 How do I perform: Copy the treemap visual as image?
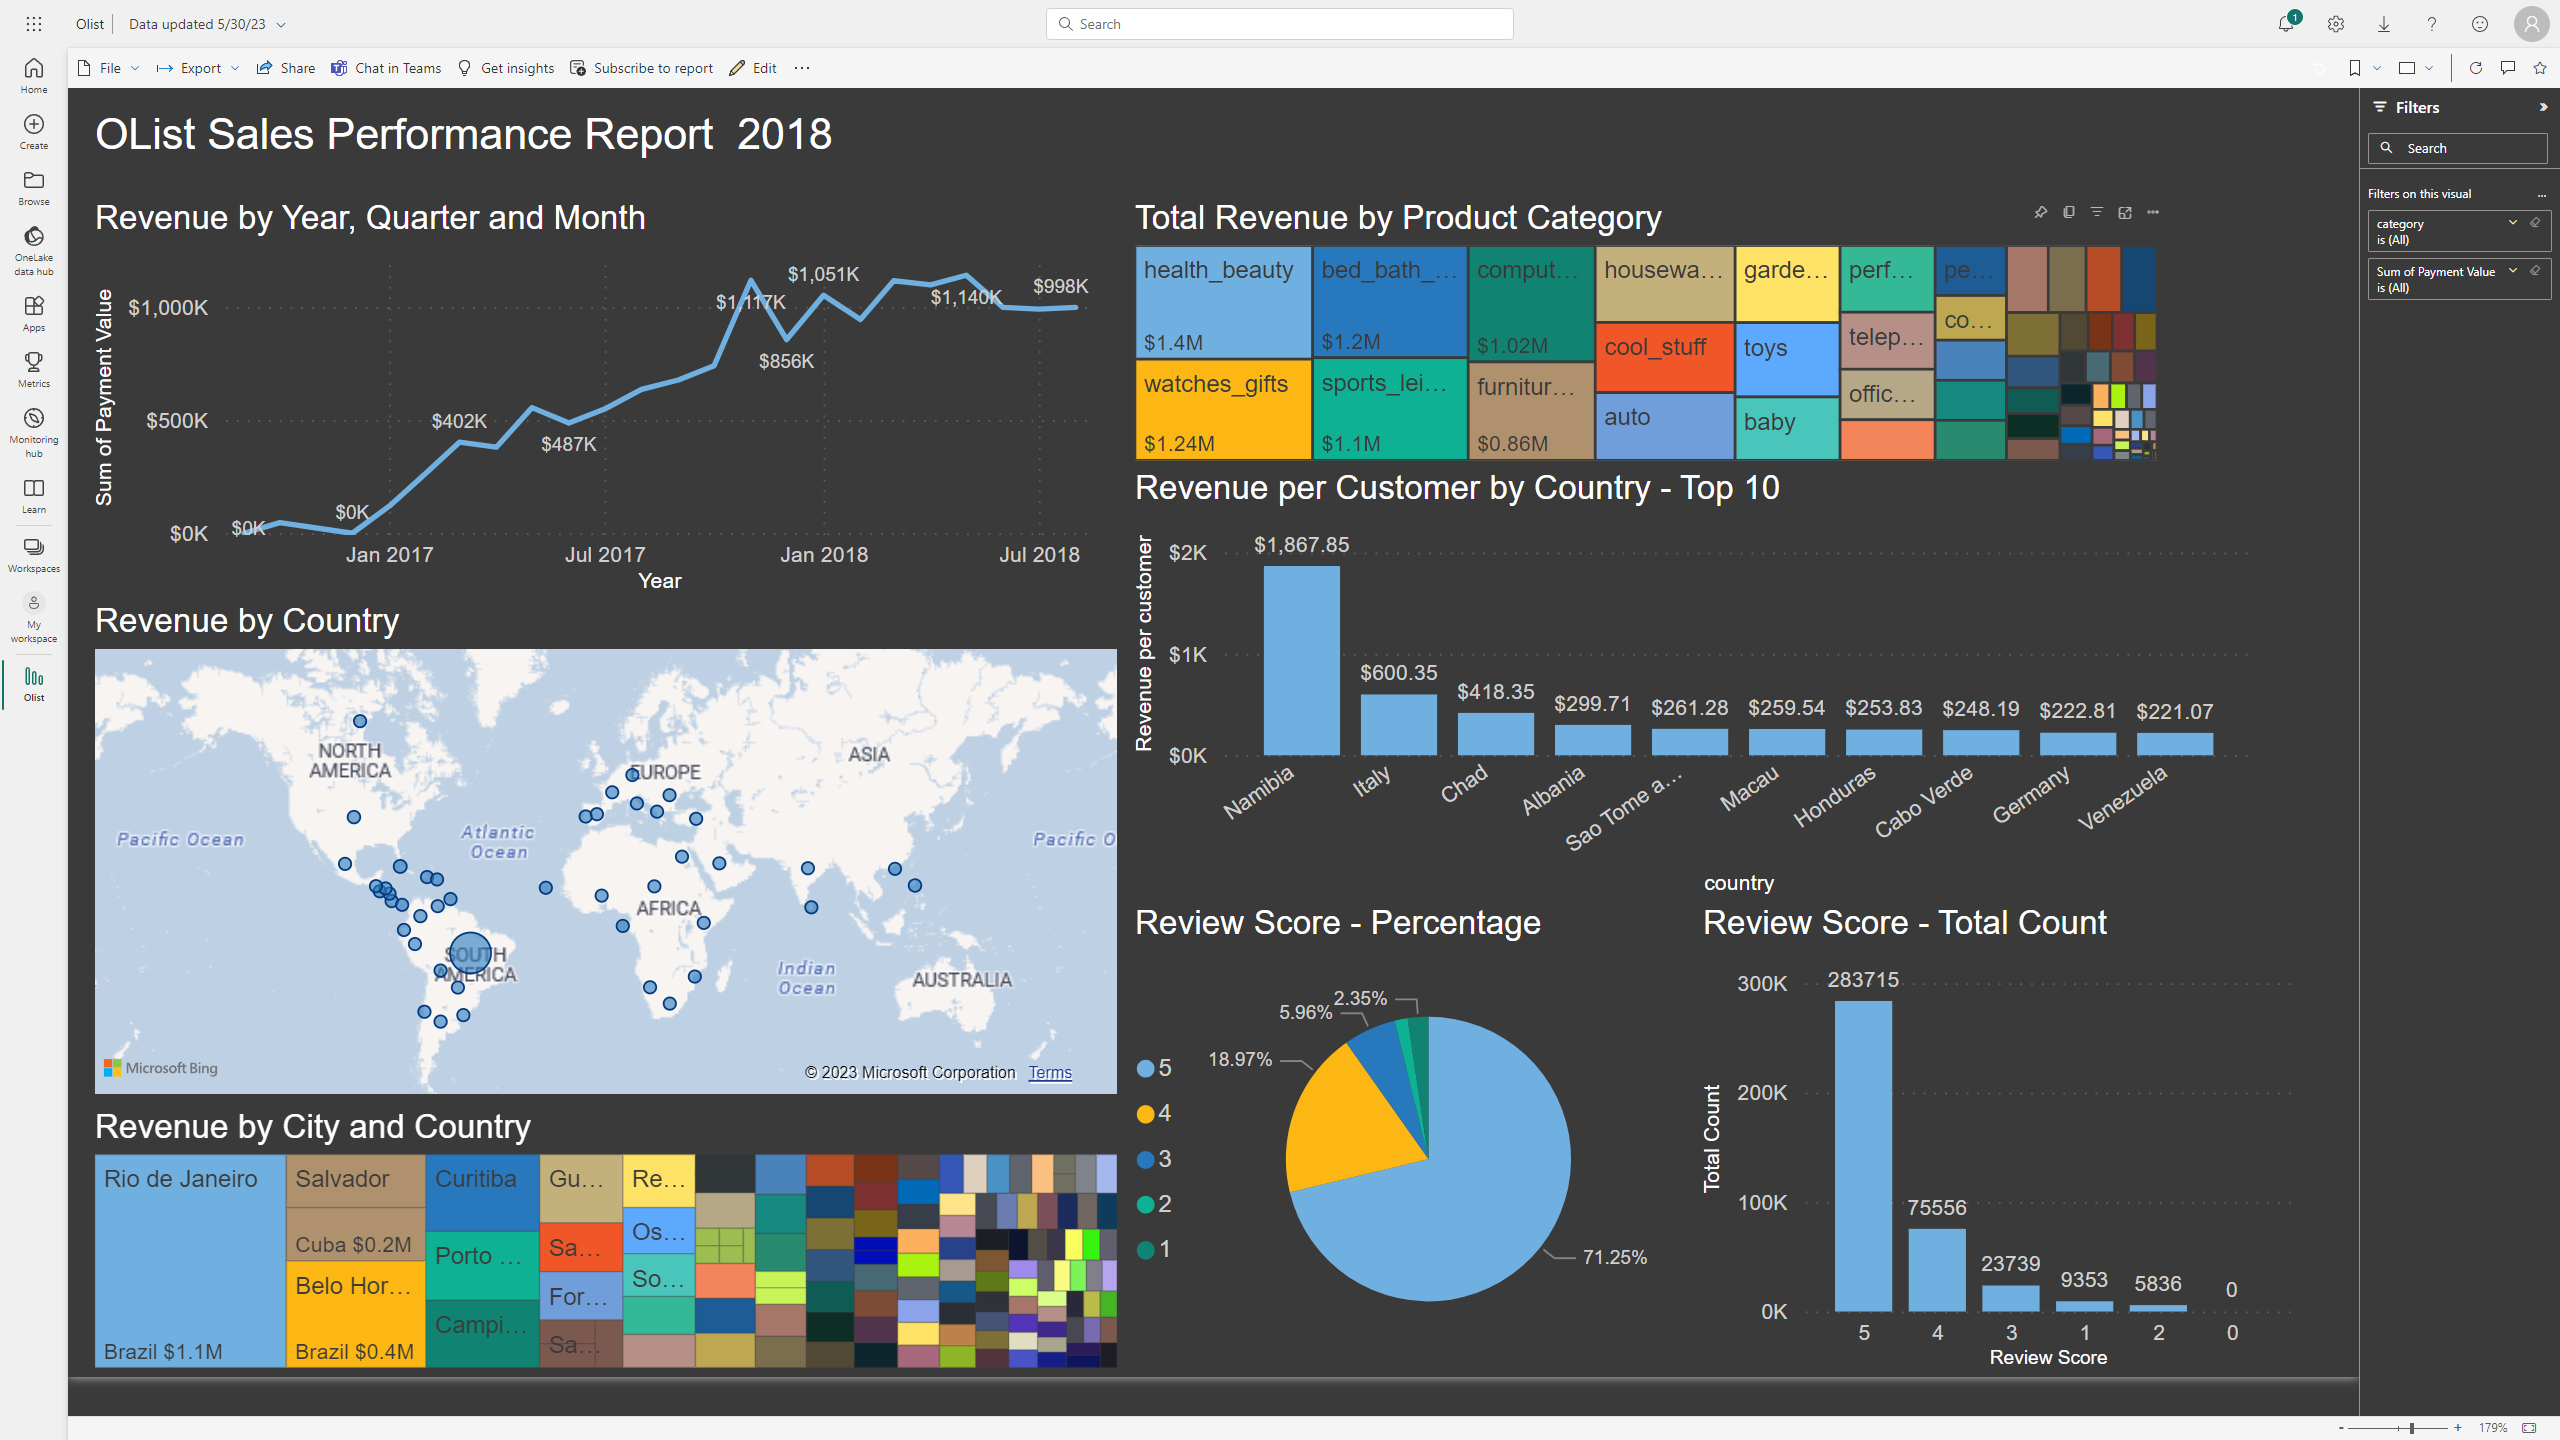[2069, 212]
